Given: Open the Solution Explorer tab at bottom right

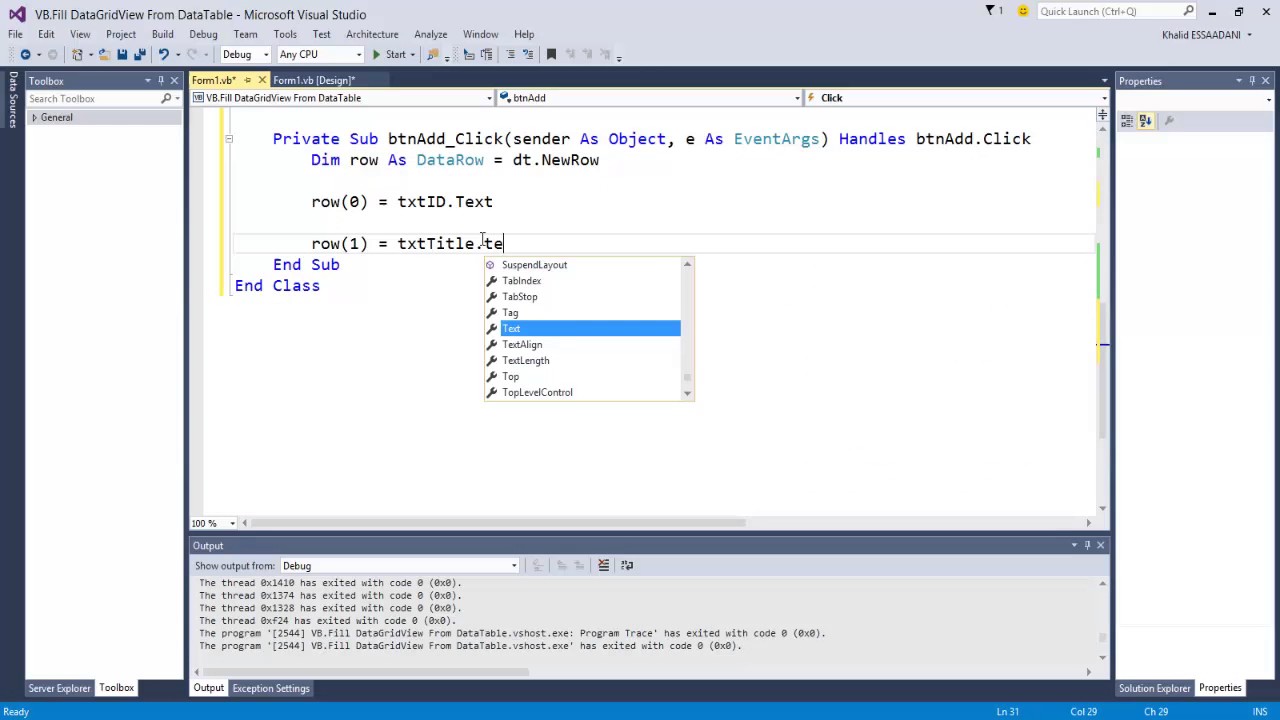Looking at the screenshot, I should pos(1154,688).
